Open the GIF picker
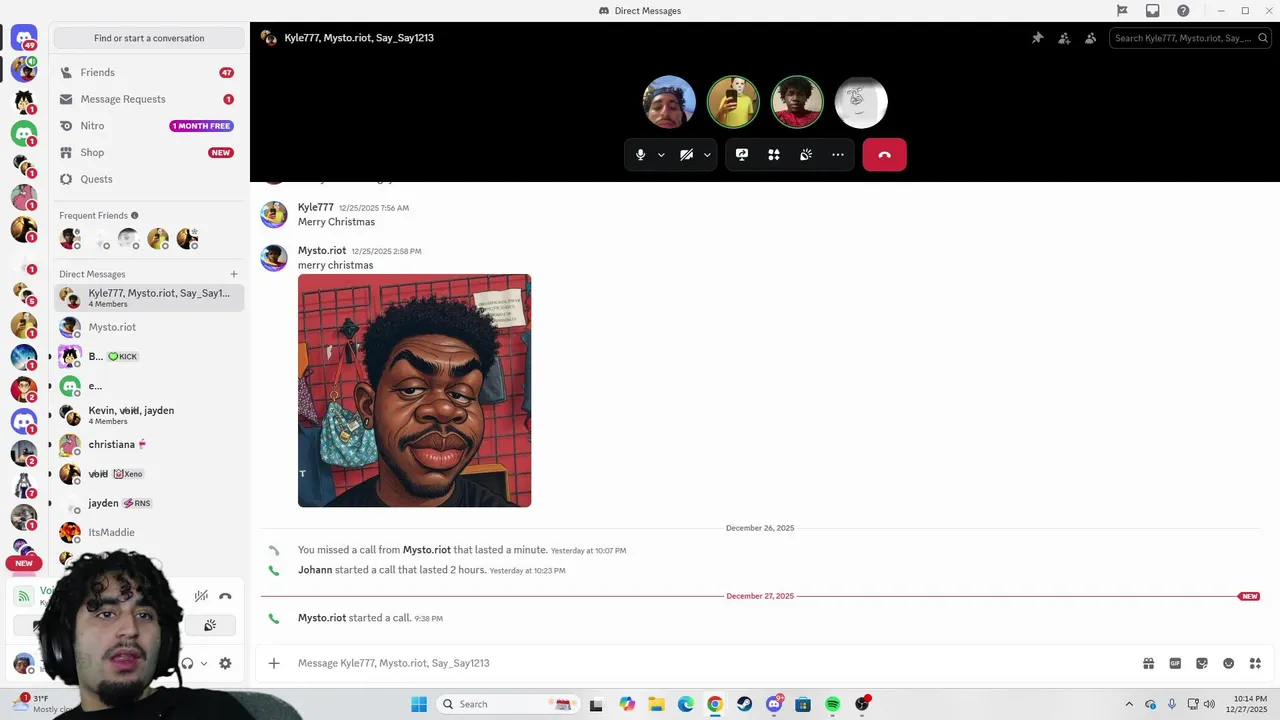Viewport: 1280px width, 720px height. (x=1175, y=663)
